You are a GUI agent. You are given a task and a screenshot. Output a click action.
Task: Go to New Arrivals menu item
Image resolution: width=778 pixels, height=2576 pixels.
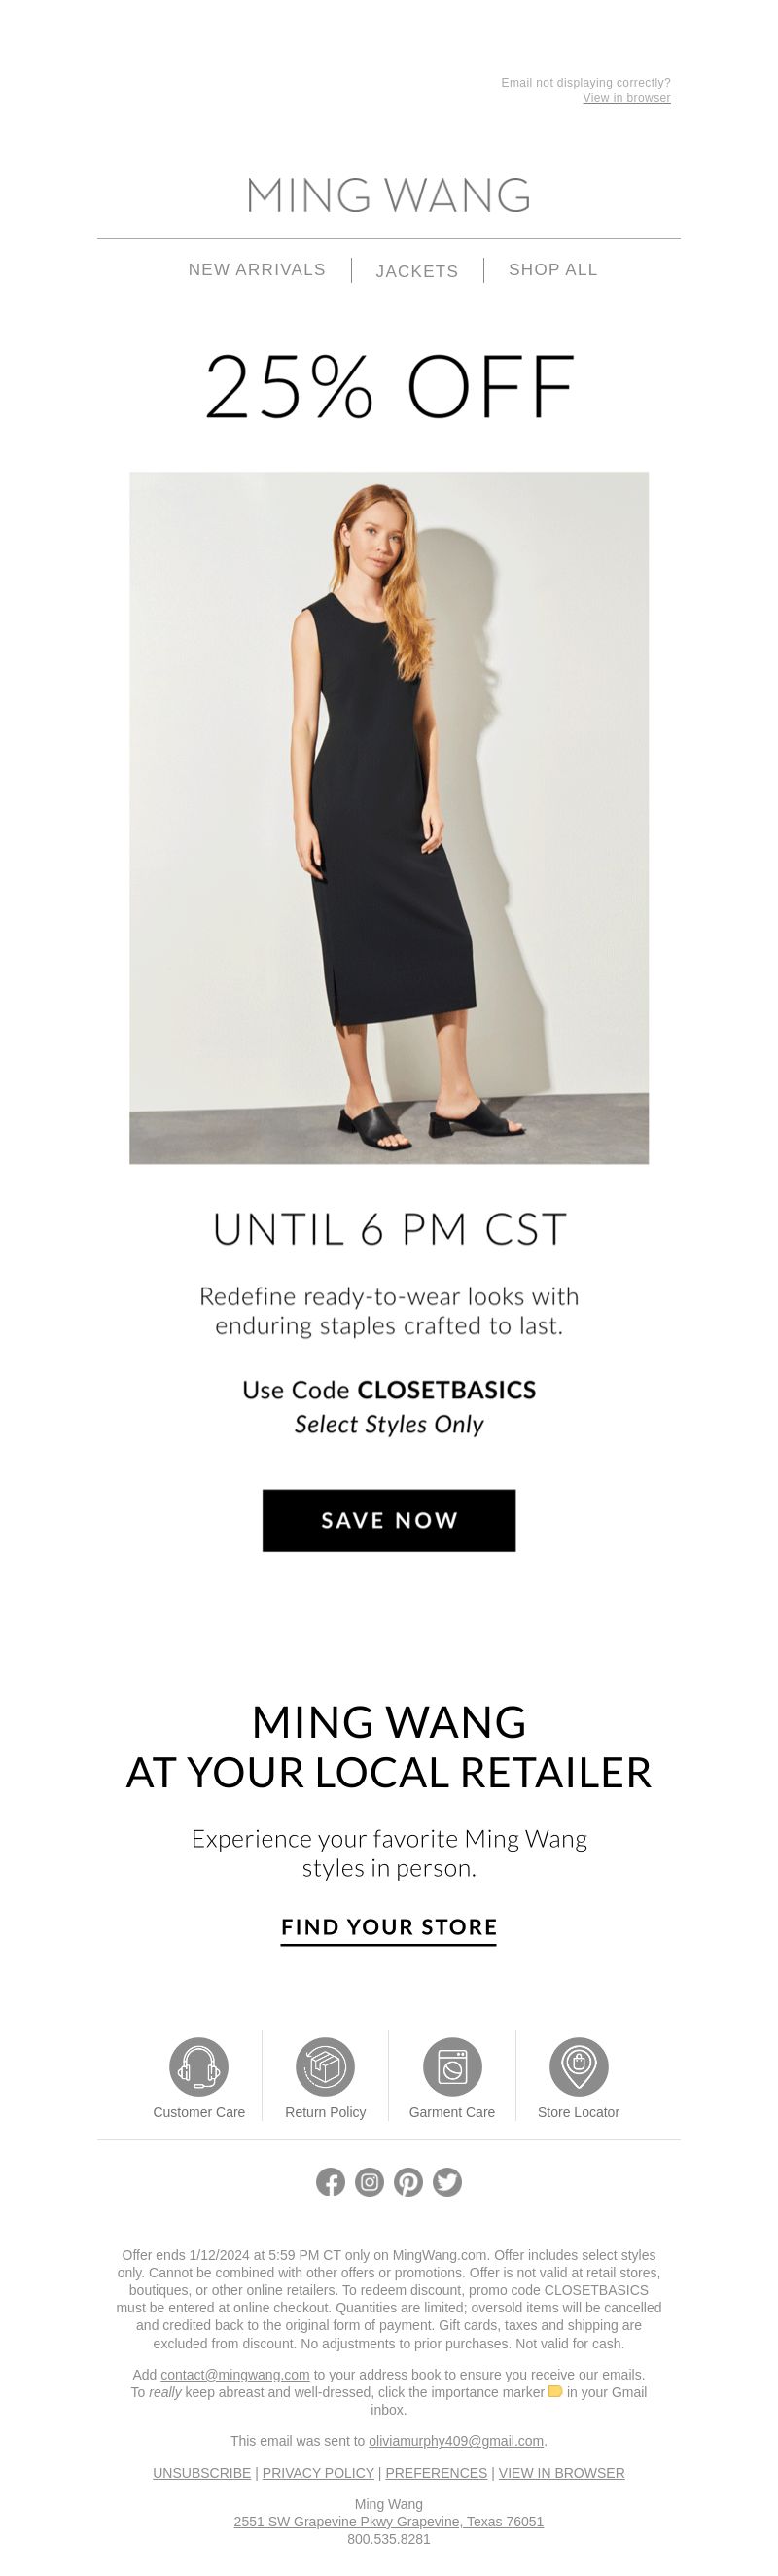coord(257,269)
